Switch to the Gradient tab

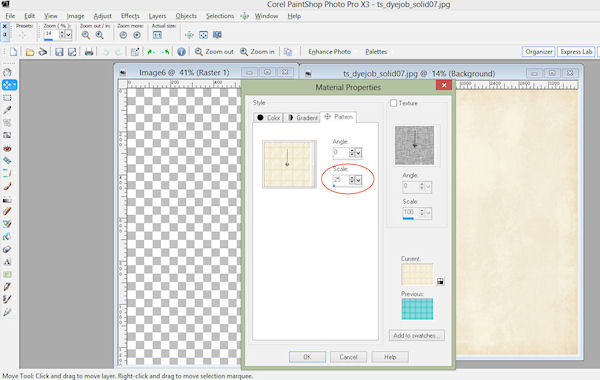(302, 117)
